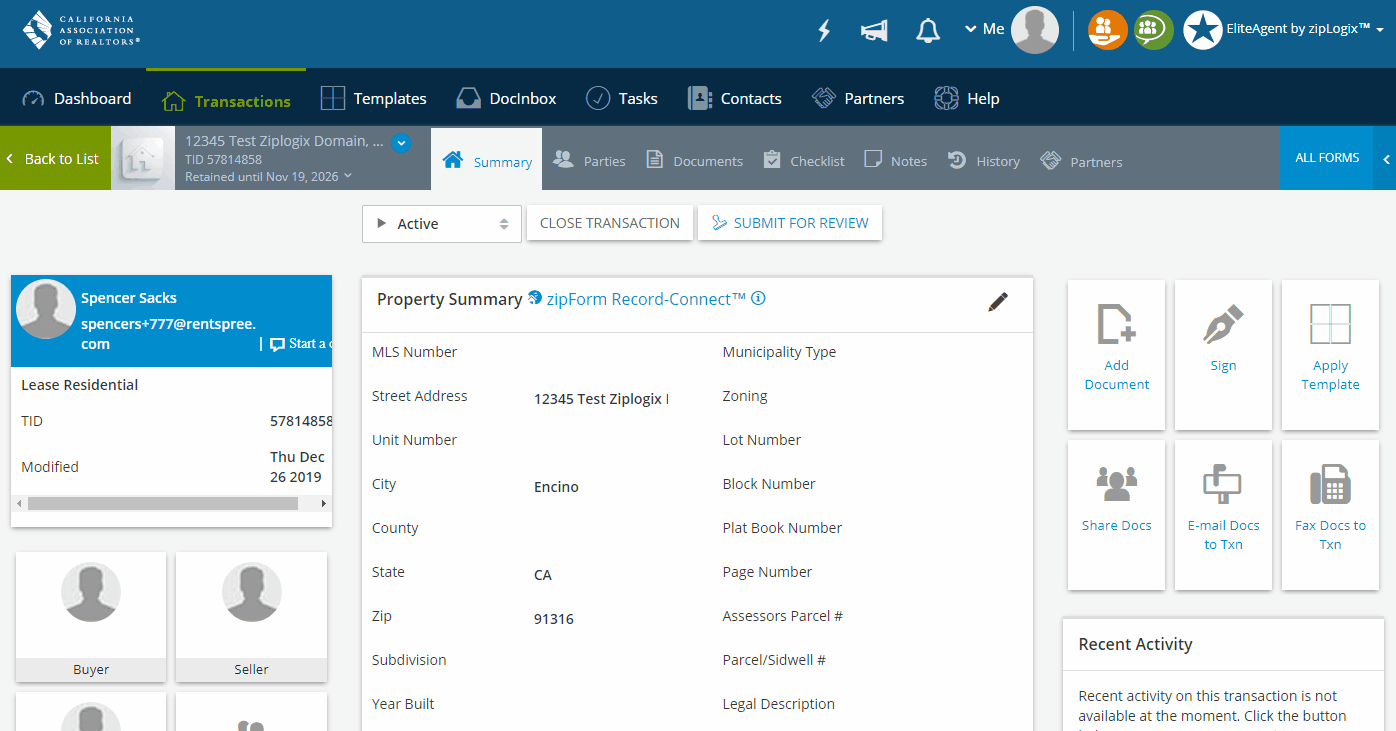
Task: Collapse the All Forms side panel arrow
Action: 1386,158
